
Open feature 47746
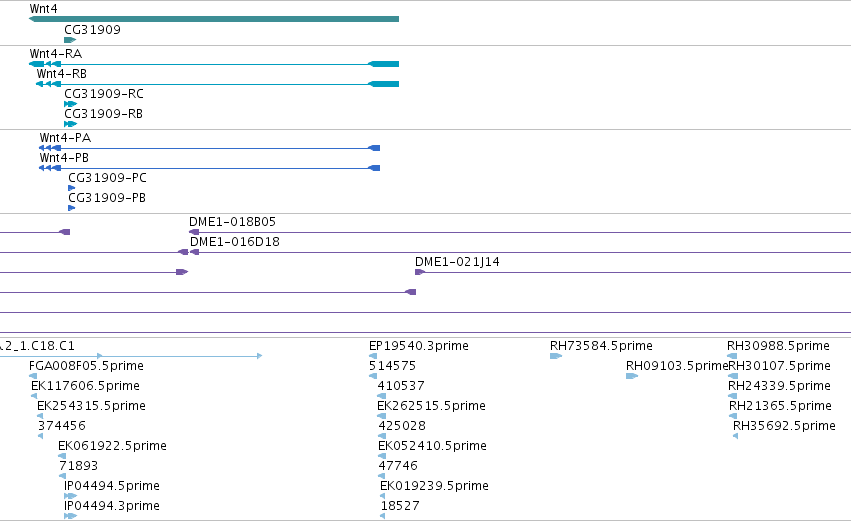(x=398, y=466)
